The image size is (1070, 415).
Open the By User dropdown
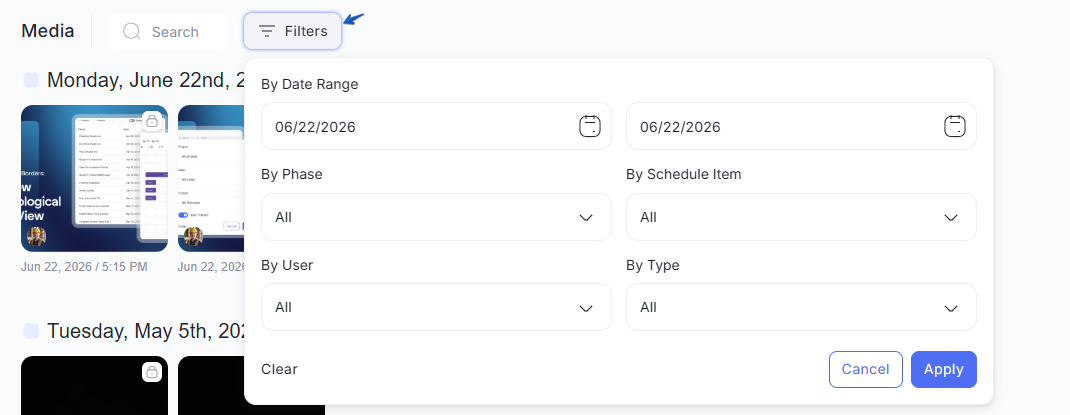tap(436, 307)
